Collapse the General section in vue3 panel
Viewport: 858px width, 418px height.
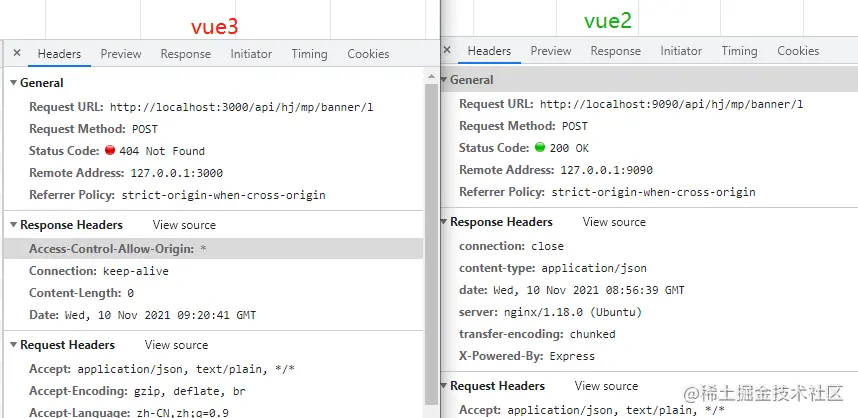point(14,83)
